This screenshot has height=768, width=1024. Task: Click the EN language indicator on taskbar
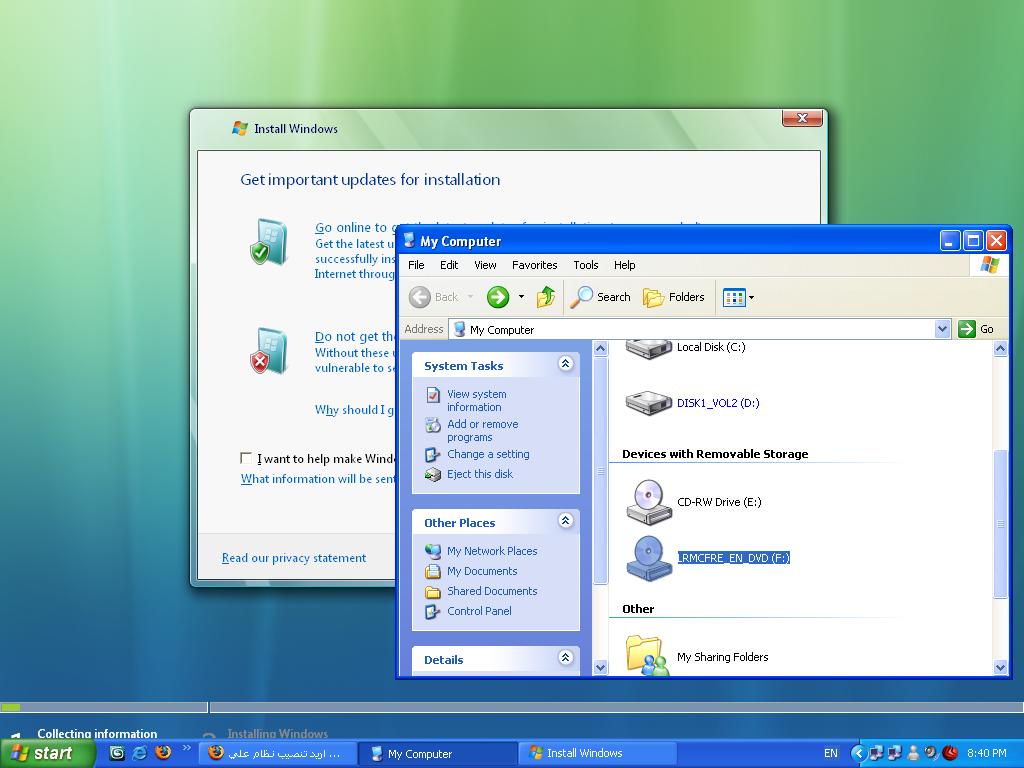pos(830,754)
